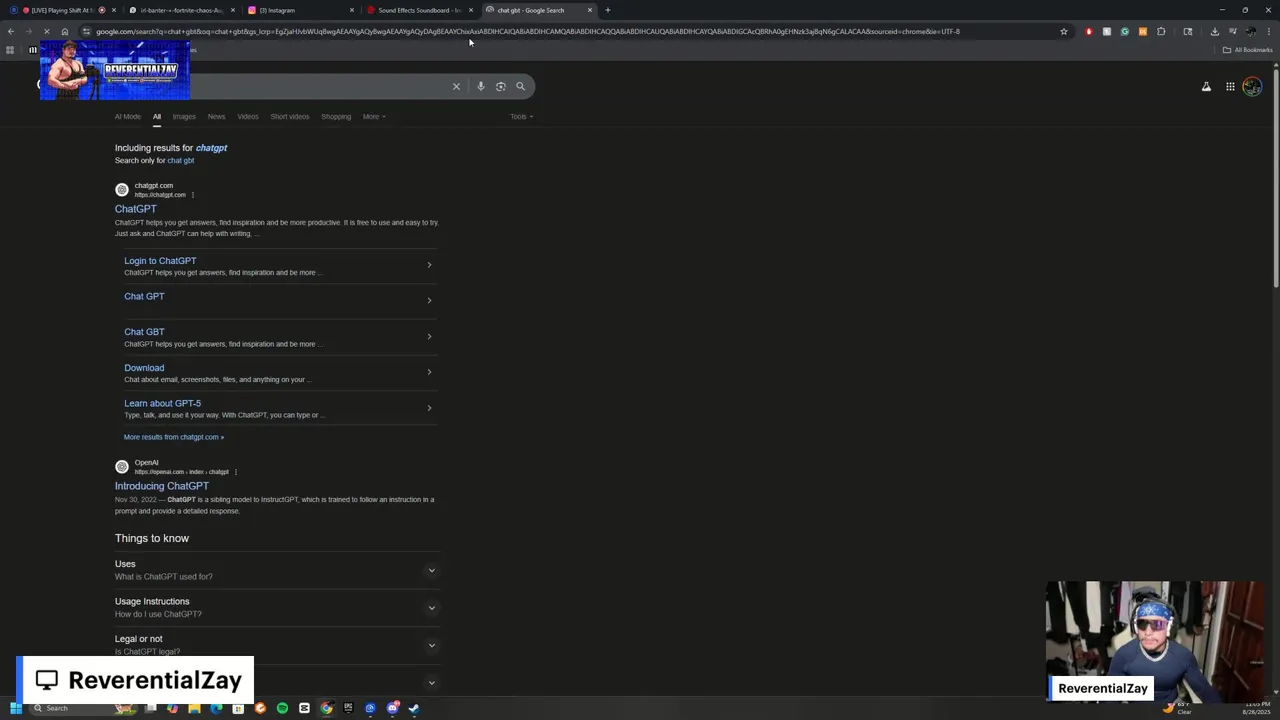Select the Shopping search tab
The height and width of the screenshot is (720, 1280).
[336, 117]
